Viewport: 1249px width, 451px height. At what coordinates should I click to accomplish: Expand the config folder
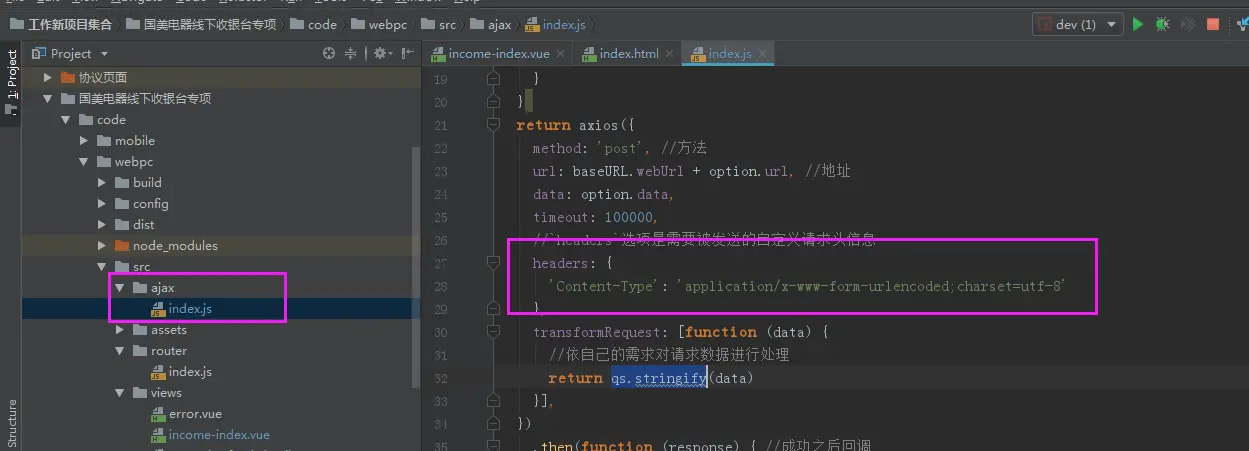pyautogui.click(x=102, y=203)
